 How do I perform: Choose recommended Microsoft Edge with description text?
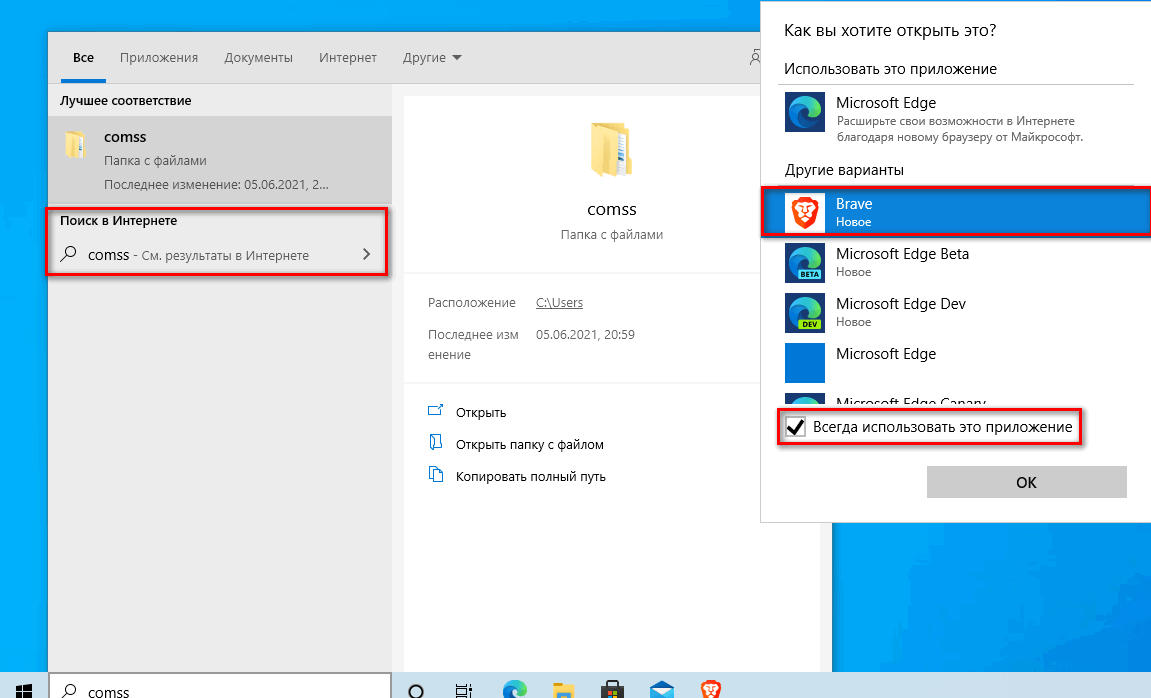point(956,119)
